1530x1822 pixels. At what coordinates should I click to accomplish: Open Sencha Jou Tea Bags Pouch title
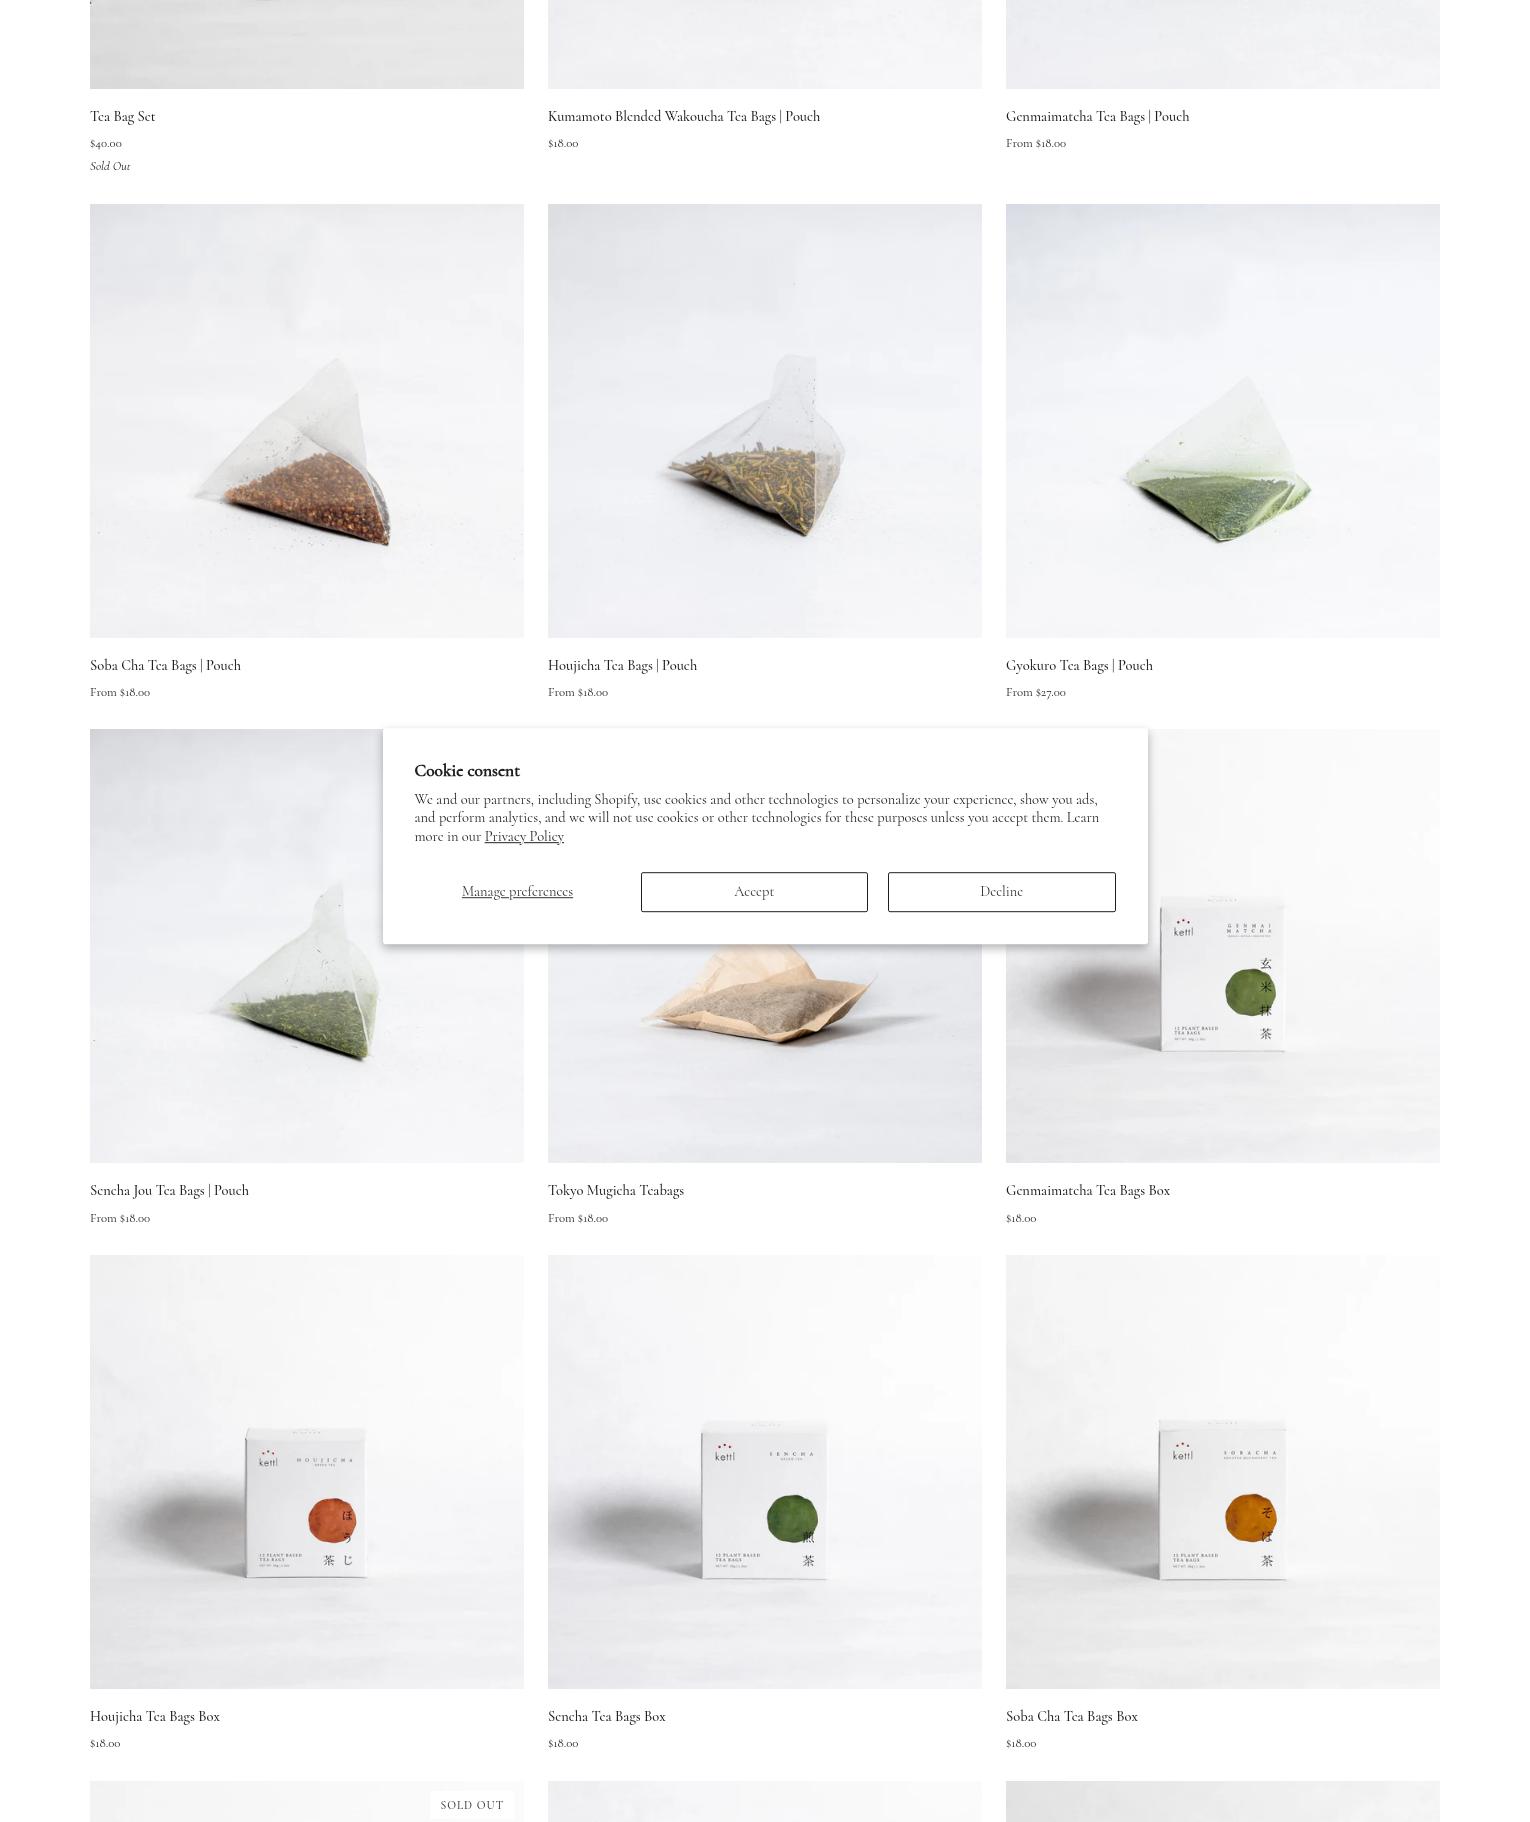[169, 1190]
